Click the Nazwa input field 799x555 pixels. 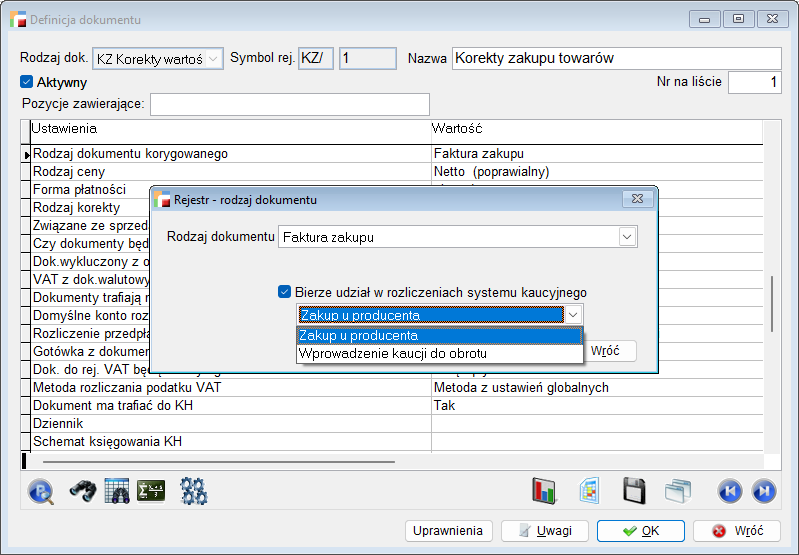point(616,59)
